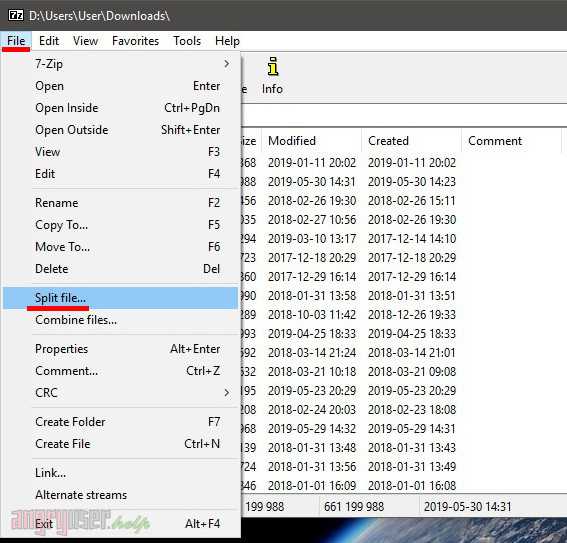The image size is (567, 543).
Task: Choose Exit from the File menu
Action: coord(121,524)
